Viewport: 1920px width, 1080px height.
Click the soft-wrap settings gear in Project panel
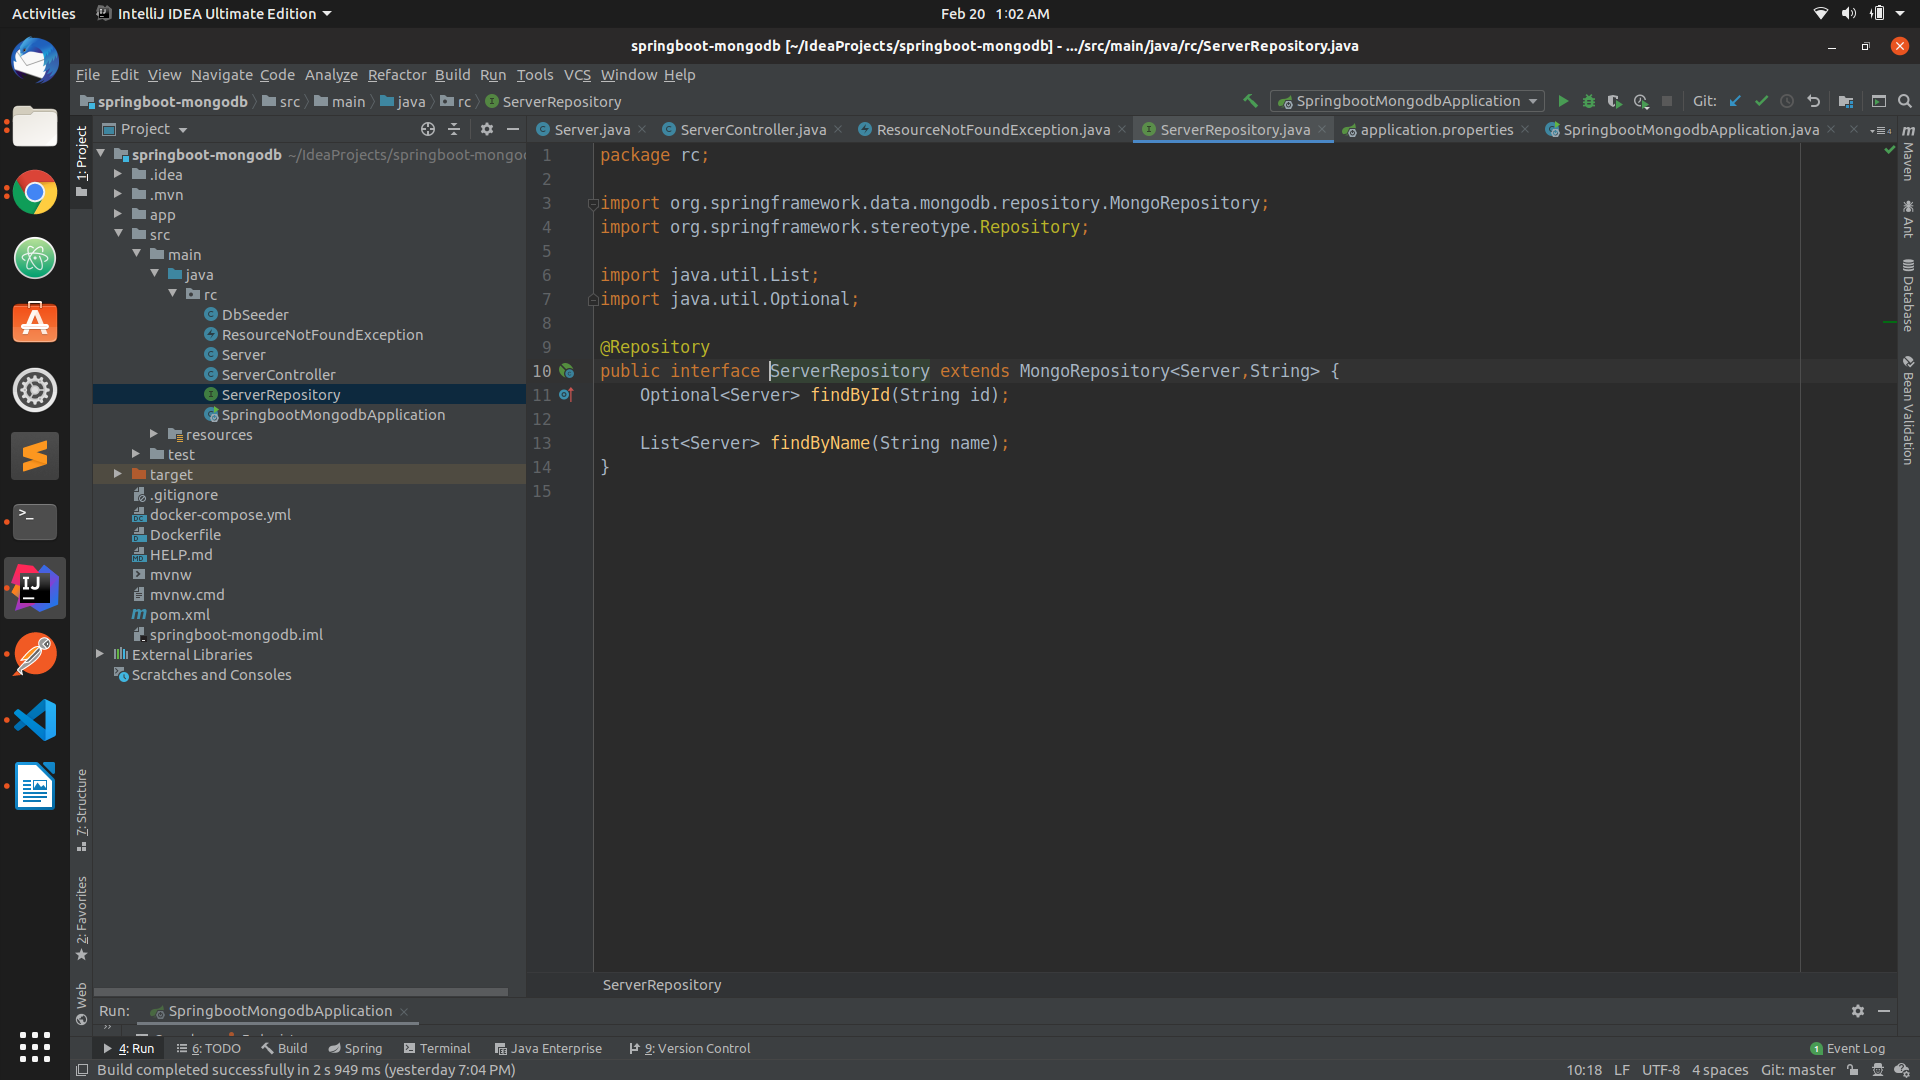tap(487, 129)
